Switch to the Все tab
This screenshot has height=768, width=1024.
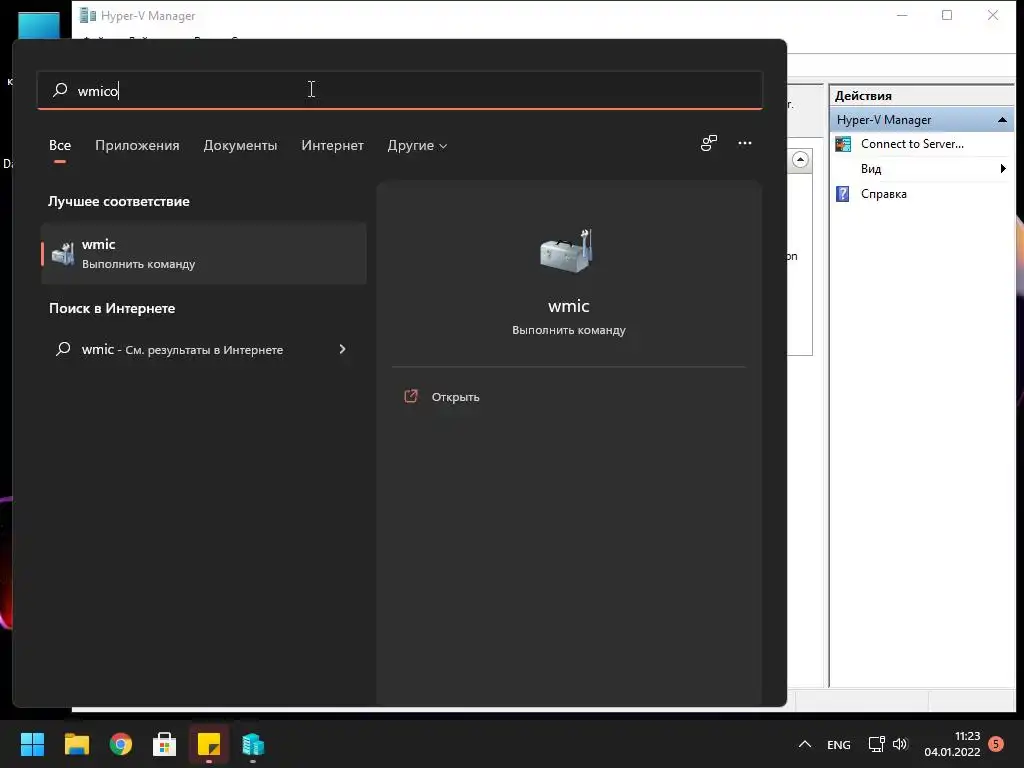60,145
